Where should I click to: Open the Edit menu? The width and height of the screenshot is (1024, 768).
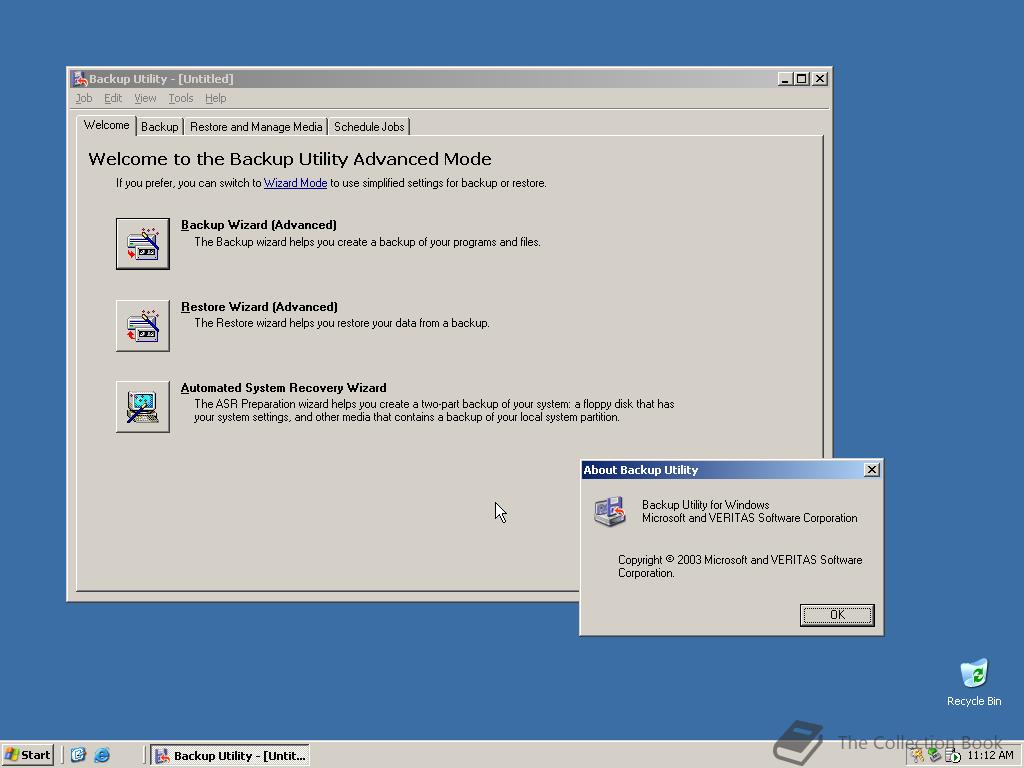pos(113,98)
